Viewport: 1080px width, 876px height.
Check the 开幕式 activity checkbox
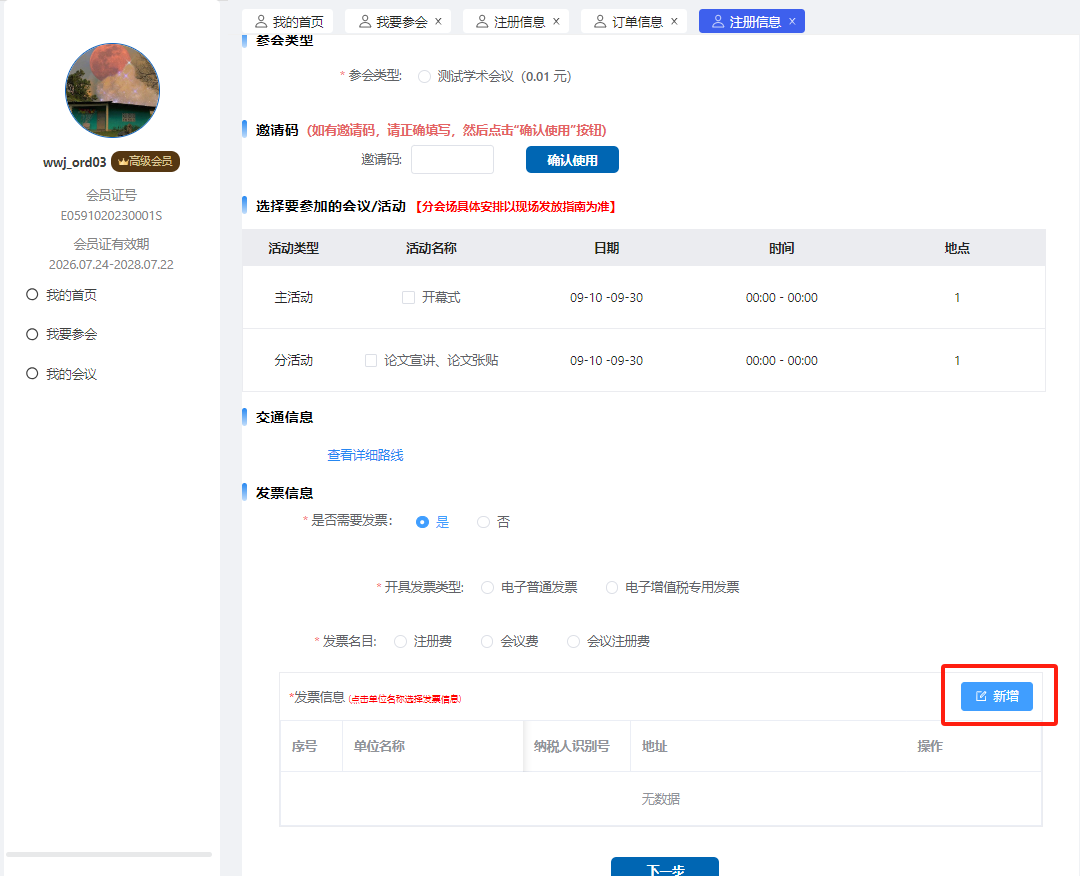pos(408,297)
